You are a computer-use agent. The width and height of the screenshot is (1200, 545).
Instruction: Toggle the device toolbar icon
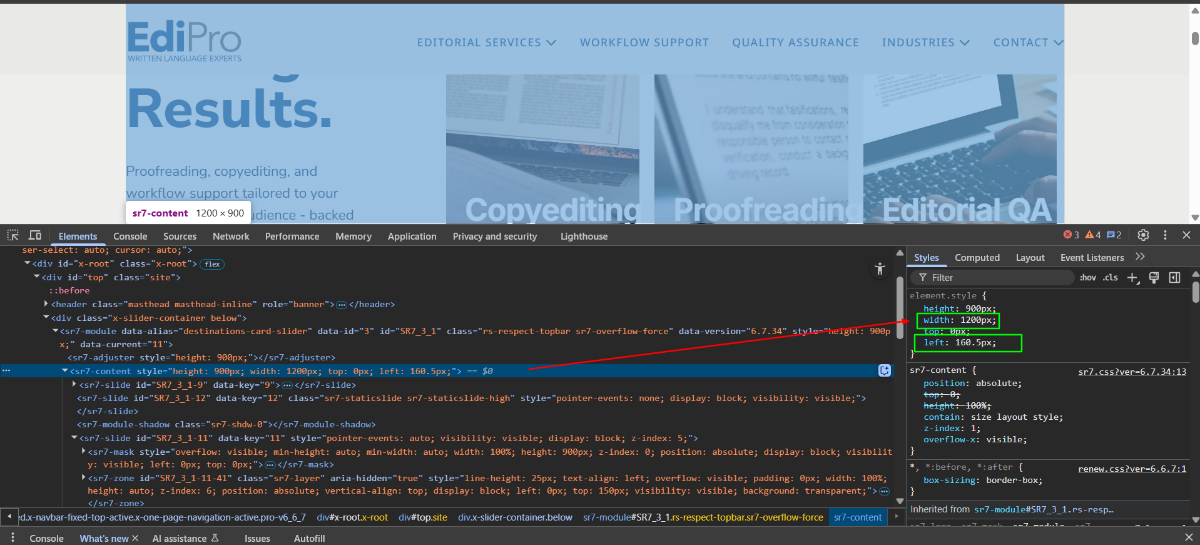(x=35, y=236)
